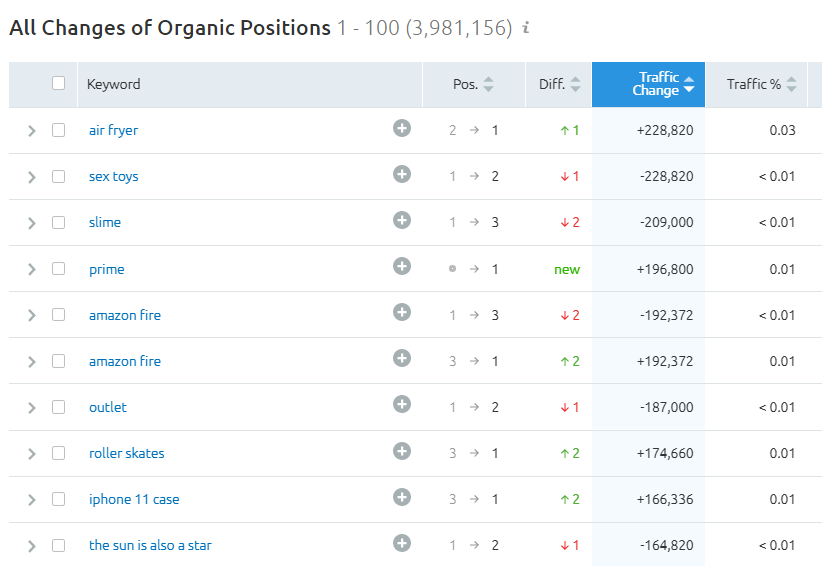Sort by Diff. column arrows

tap(575, 84)
